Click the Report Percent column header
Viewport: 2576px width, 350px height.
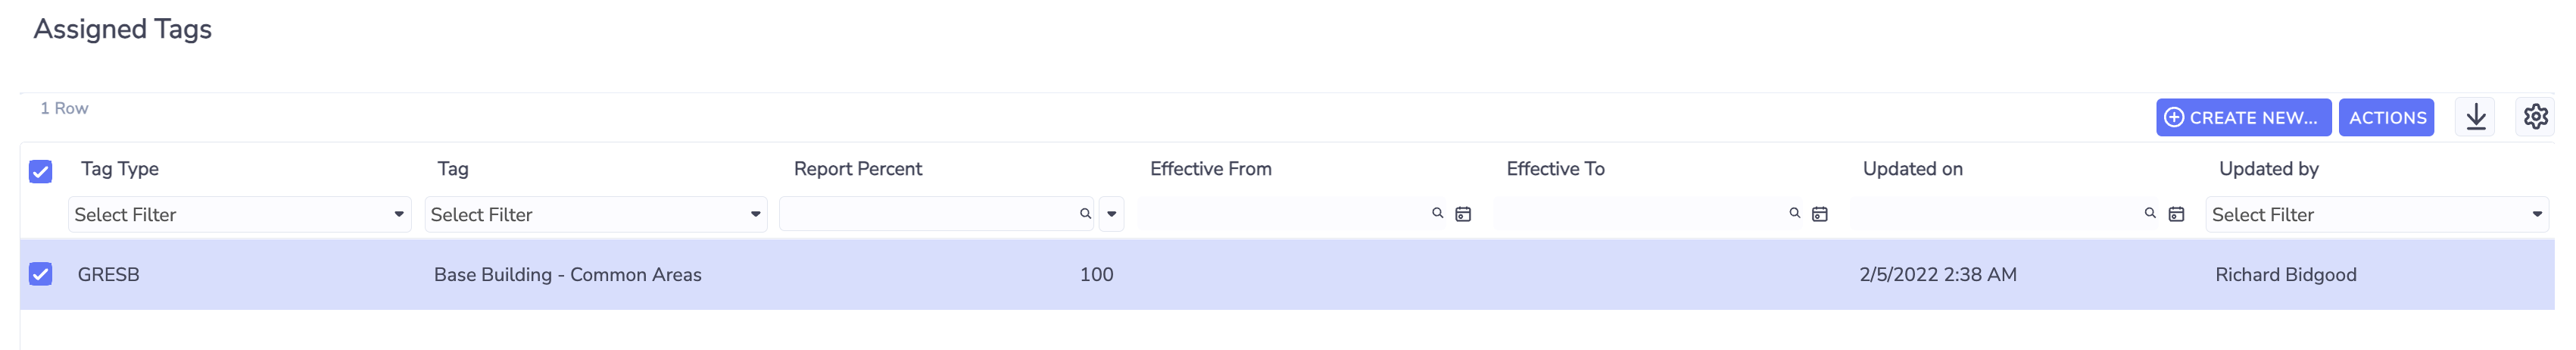857,169
